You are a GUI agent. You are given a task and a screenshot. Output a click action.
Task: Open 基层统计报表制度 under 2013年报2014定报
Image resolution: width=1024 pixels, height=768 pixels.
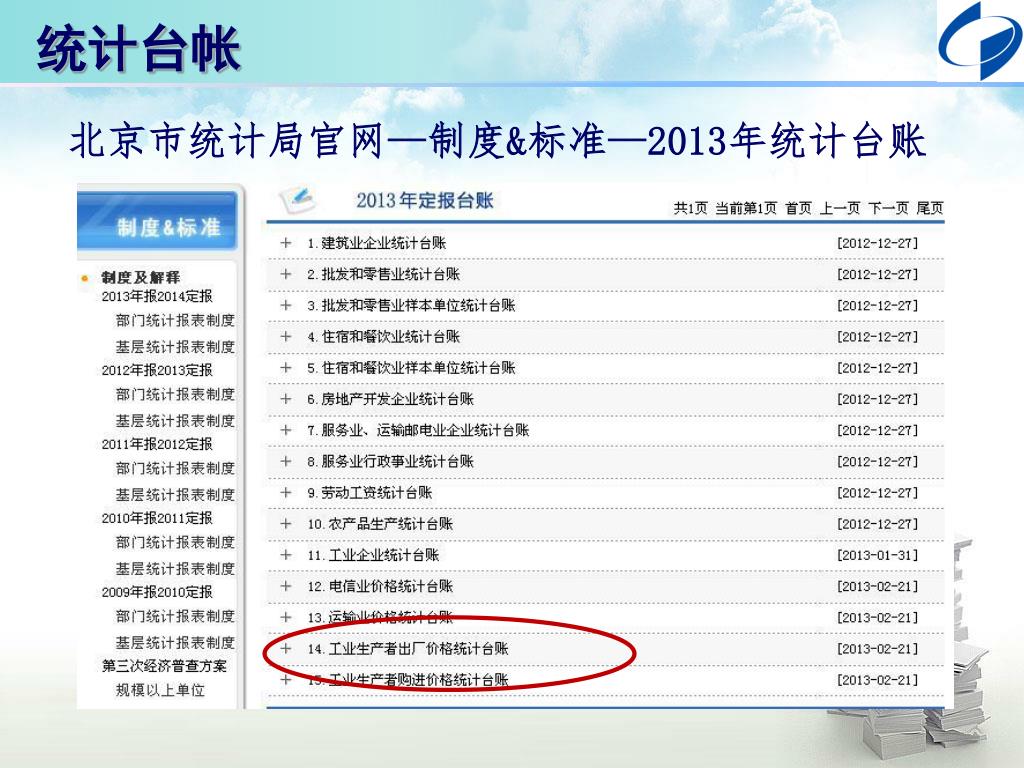(175, 347)
